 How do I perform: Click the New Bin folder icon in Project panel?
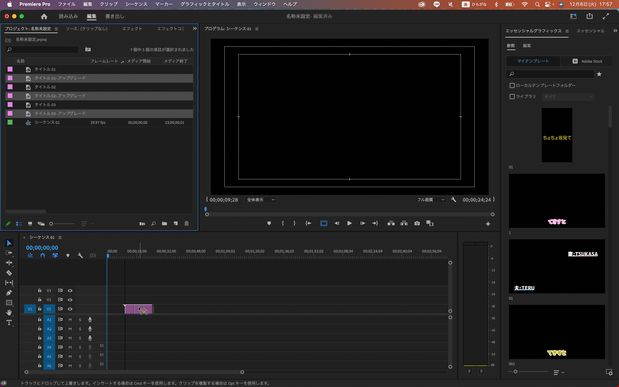click(x=164, y=224)
